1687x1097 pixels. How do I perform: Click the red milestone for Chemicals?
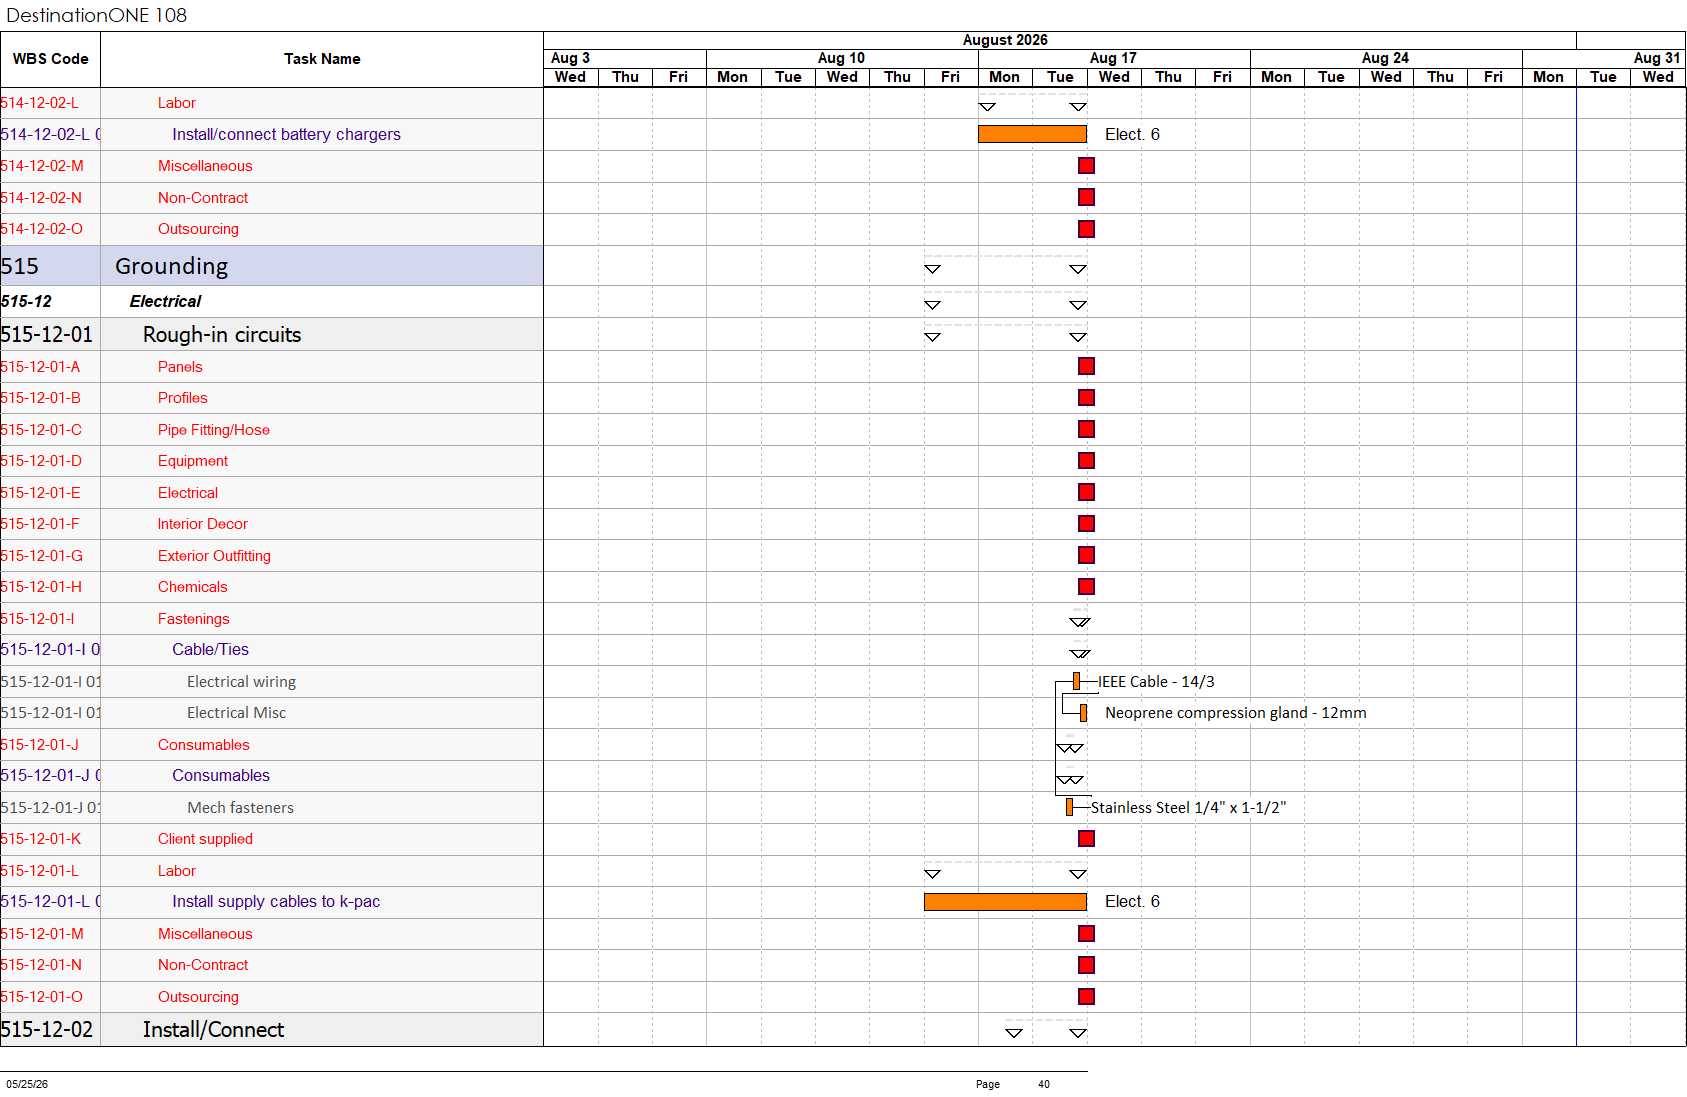pos(1086,587)
